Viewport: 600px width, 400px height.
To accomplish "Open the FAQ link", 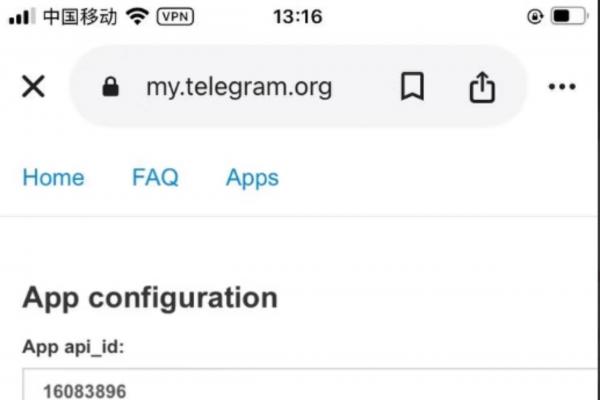I will (155, 178).
